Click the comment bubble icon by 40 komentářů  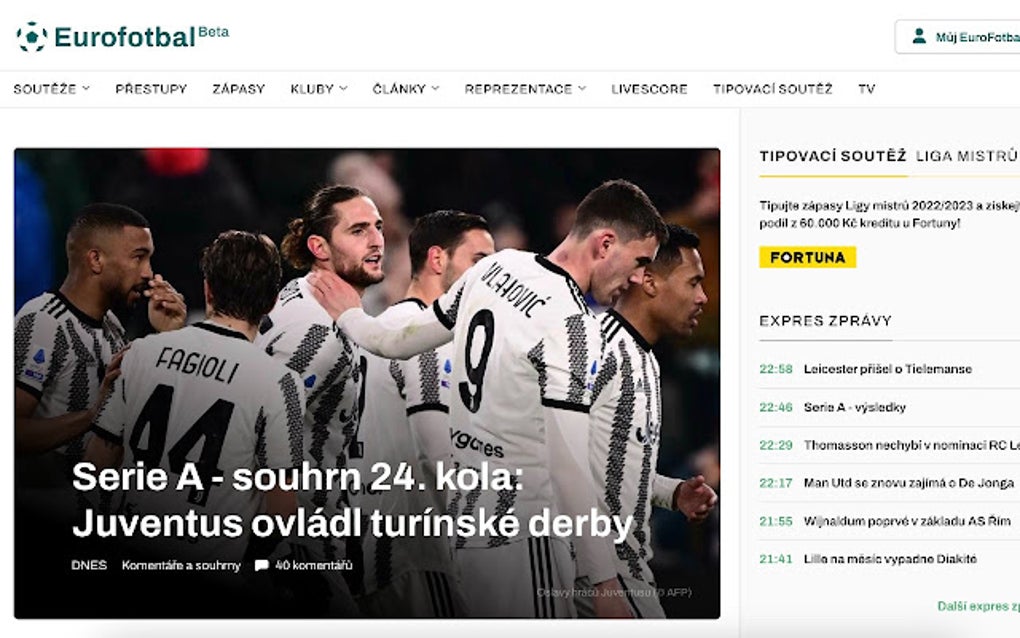coord(262,565)
